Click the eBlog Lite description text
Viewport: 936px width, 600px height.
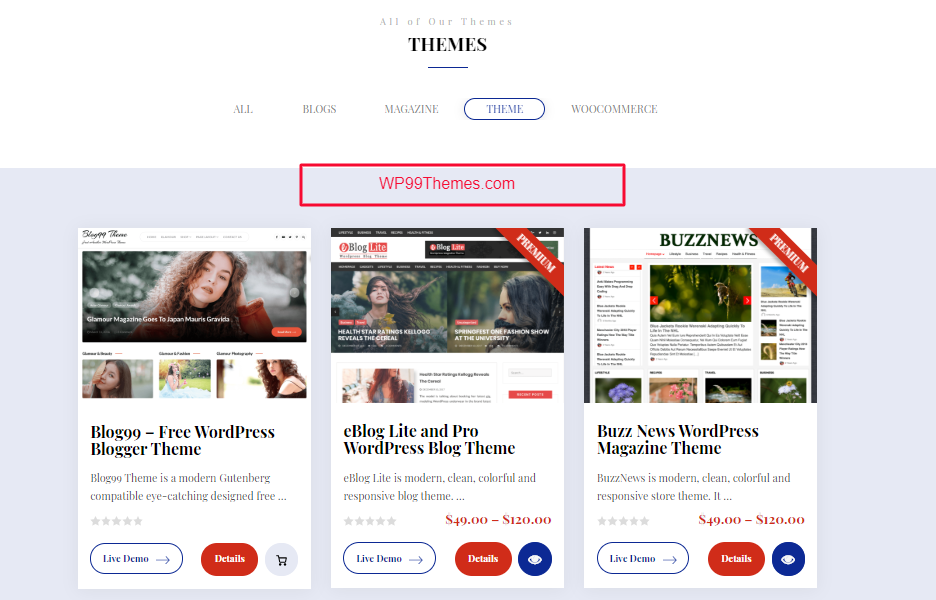tap(440, 487)
